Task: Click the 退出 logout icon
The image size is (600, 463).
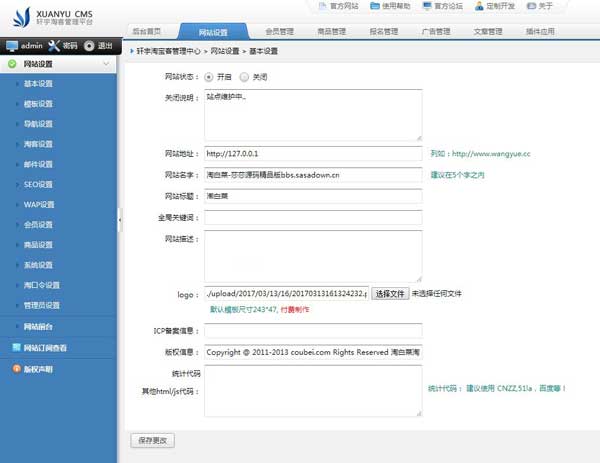Action: [89, 46]
